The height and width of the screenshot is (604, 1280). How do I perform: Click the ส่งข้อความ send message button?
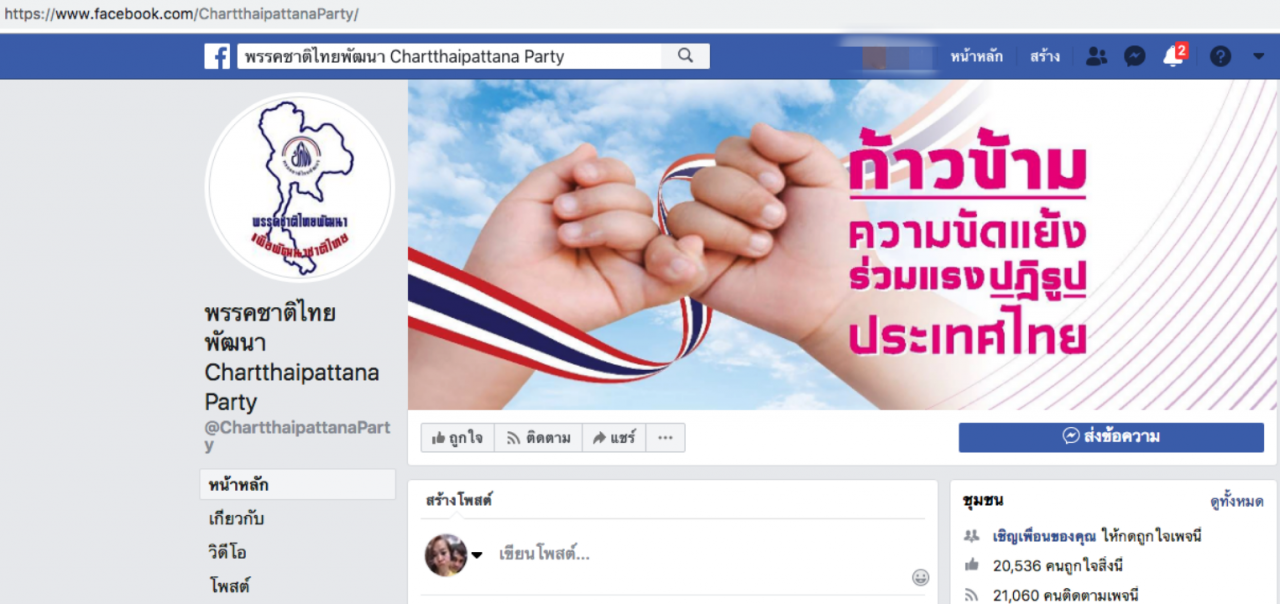1111,437
